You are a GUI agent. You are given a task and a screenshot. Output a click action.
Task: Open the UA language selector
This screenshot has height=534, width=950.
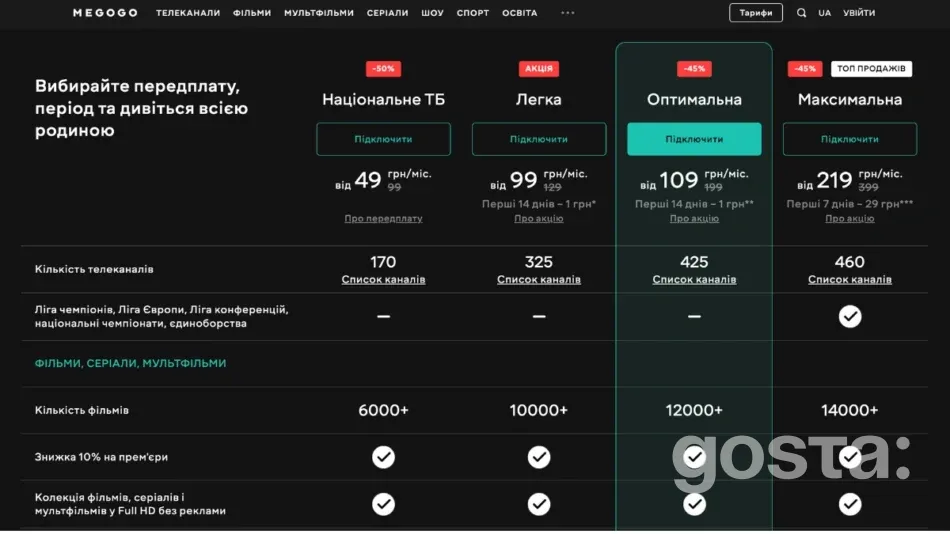pyautogui.click(x=825, y=13)
